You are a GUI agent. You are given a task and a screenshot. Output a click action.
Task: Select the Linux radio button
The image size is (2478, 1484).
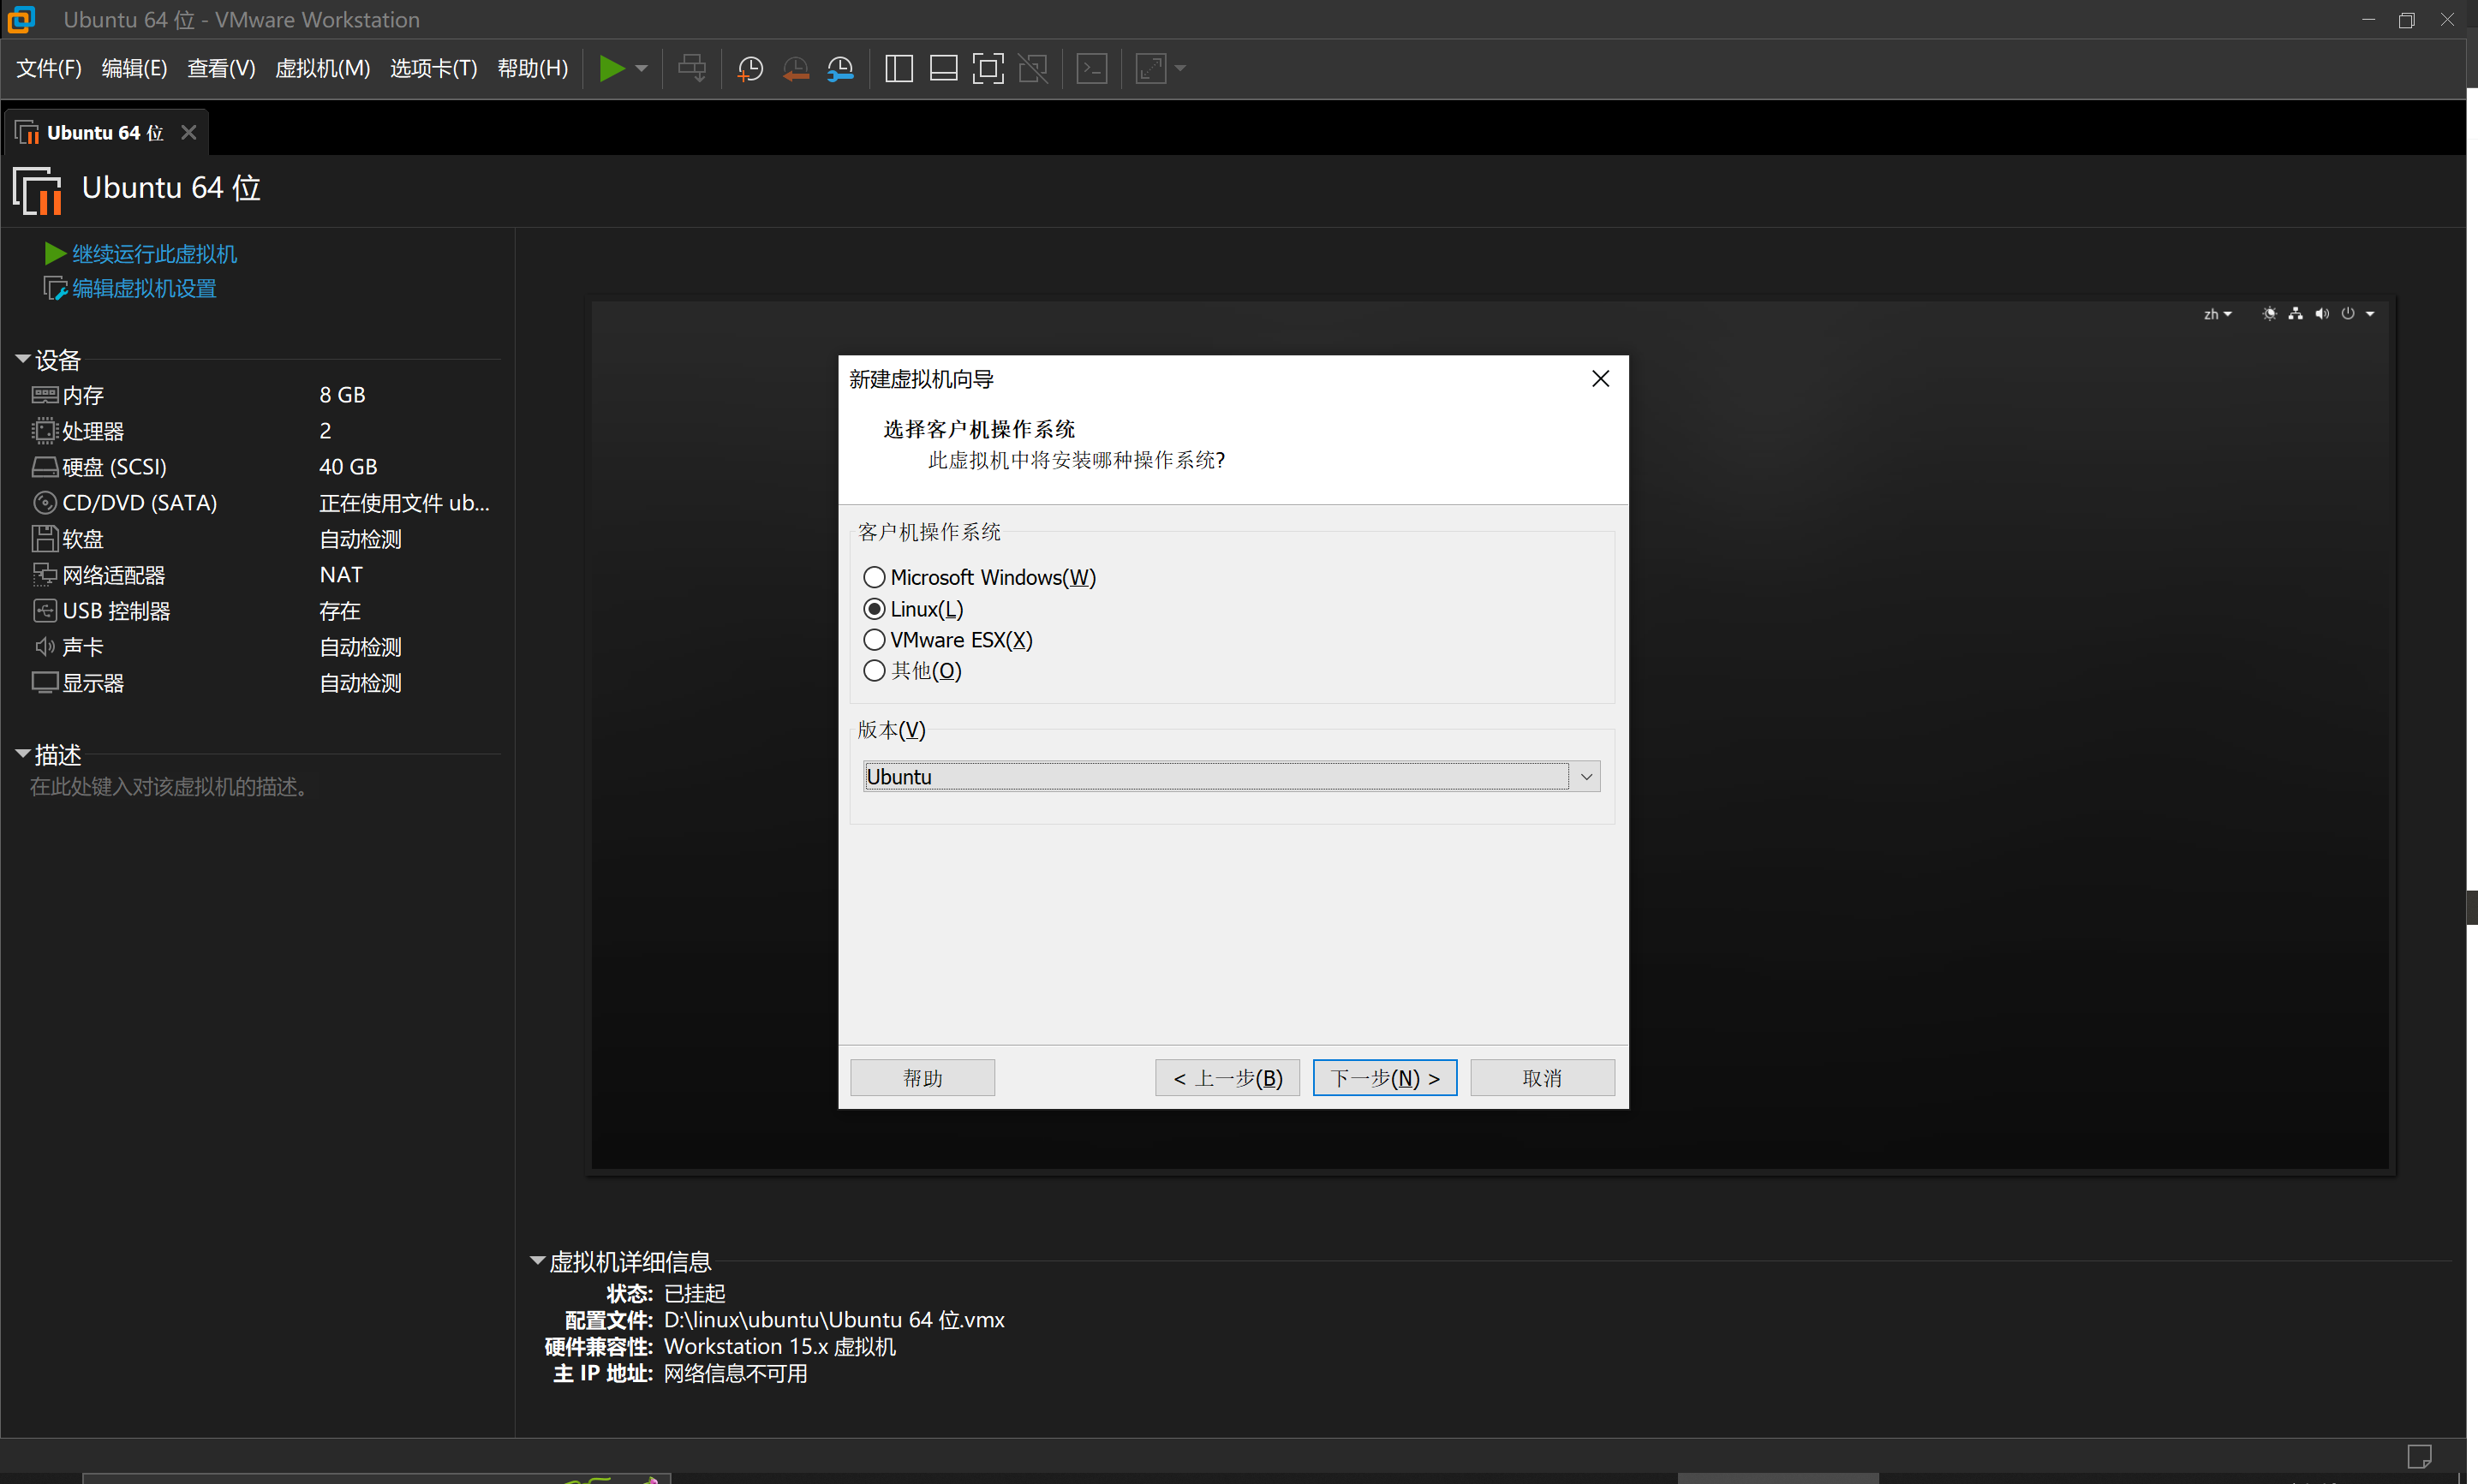tap(874, 609)
